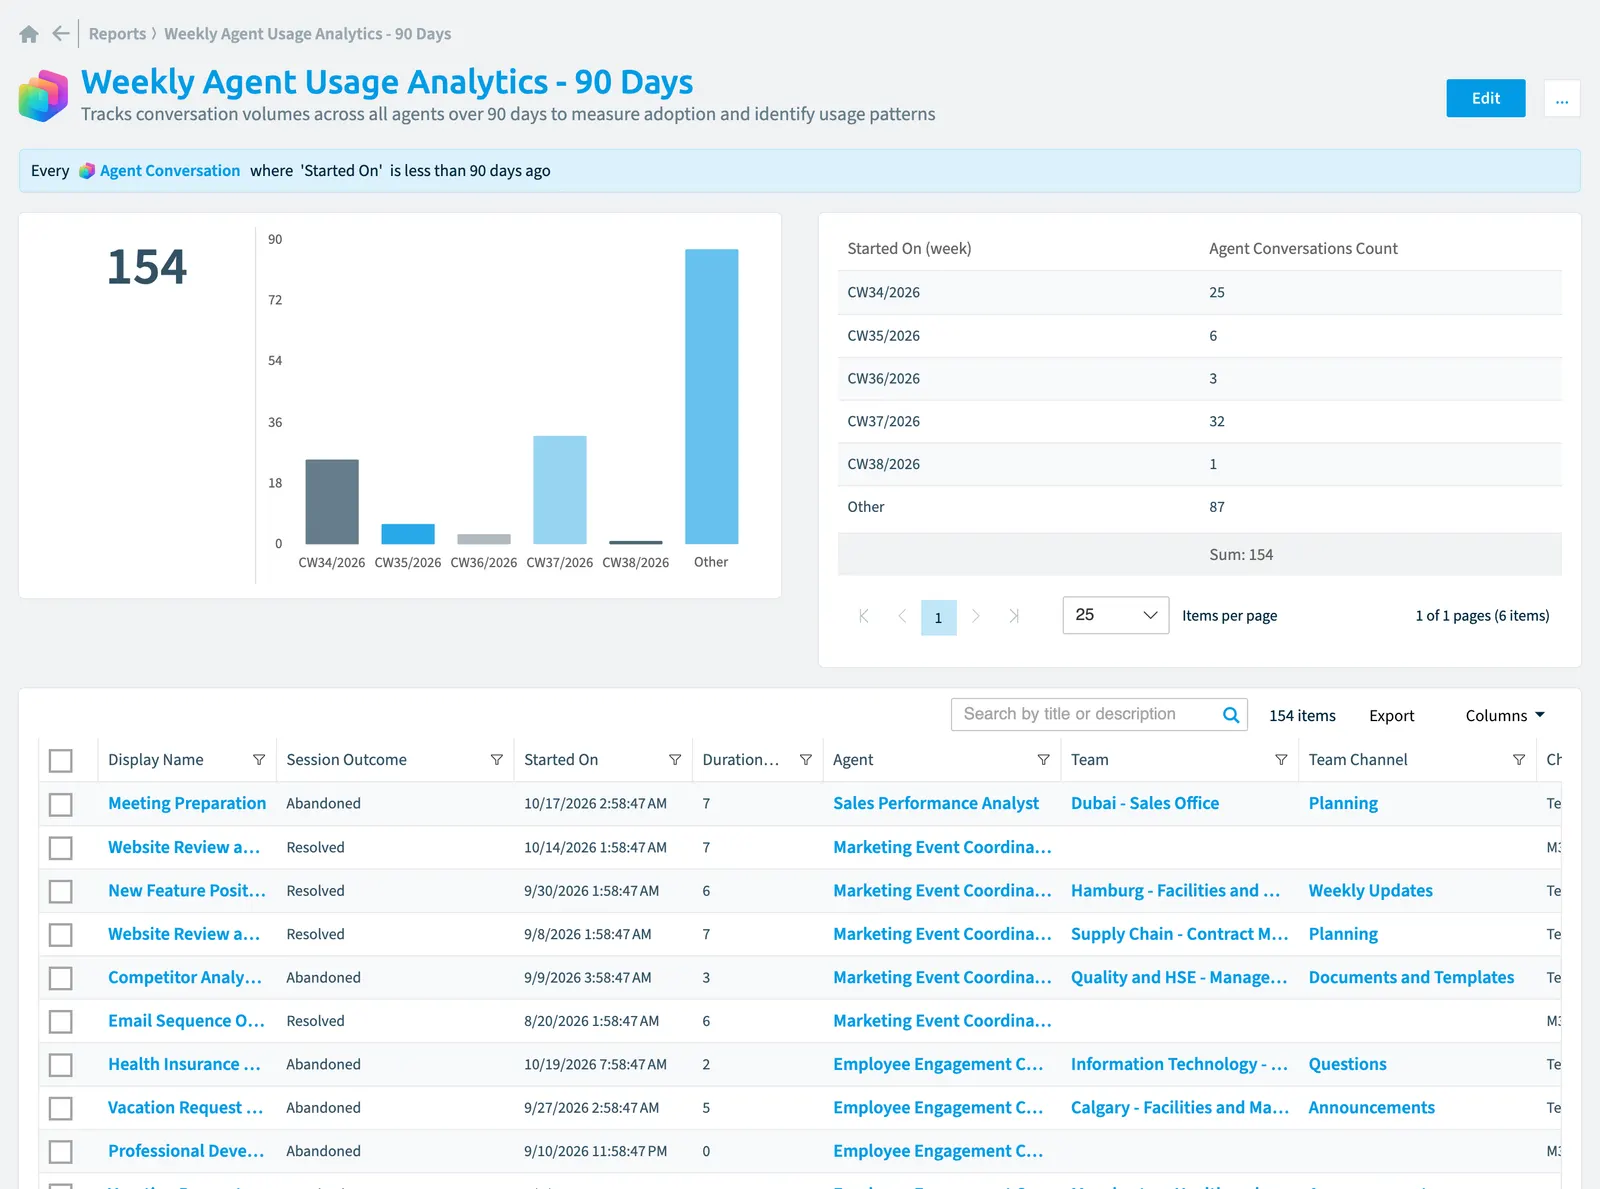Go to next page of week table
Image resolution: width=1600 pixels, height=1189 pixels.
click(x=976, y=616)
